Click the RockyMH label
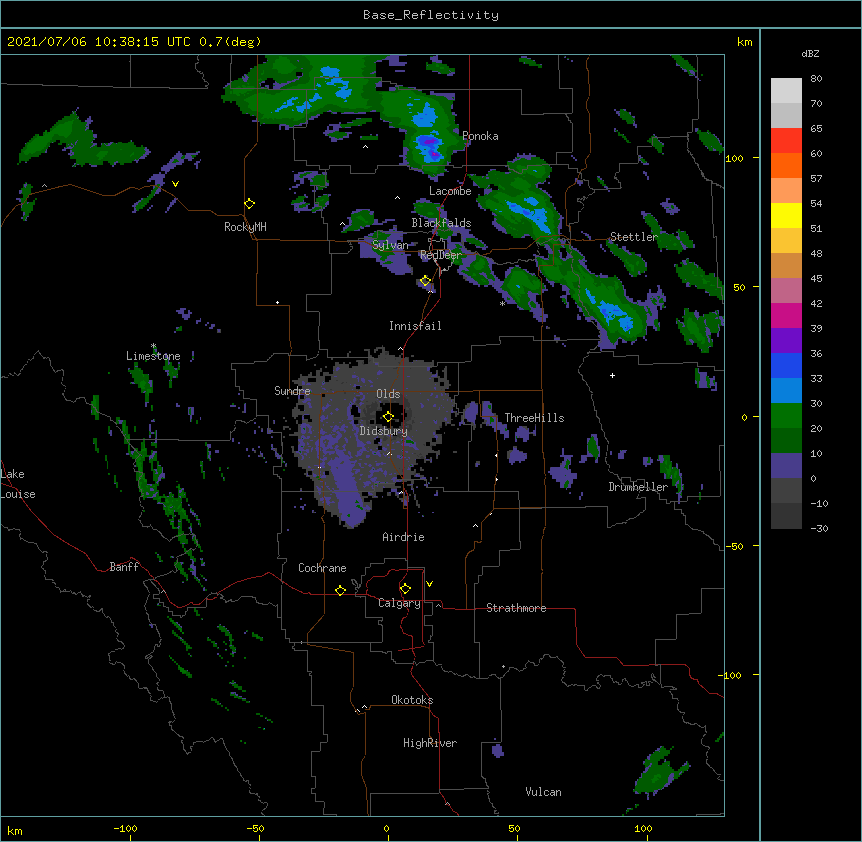 [x=245, y=227]
